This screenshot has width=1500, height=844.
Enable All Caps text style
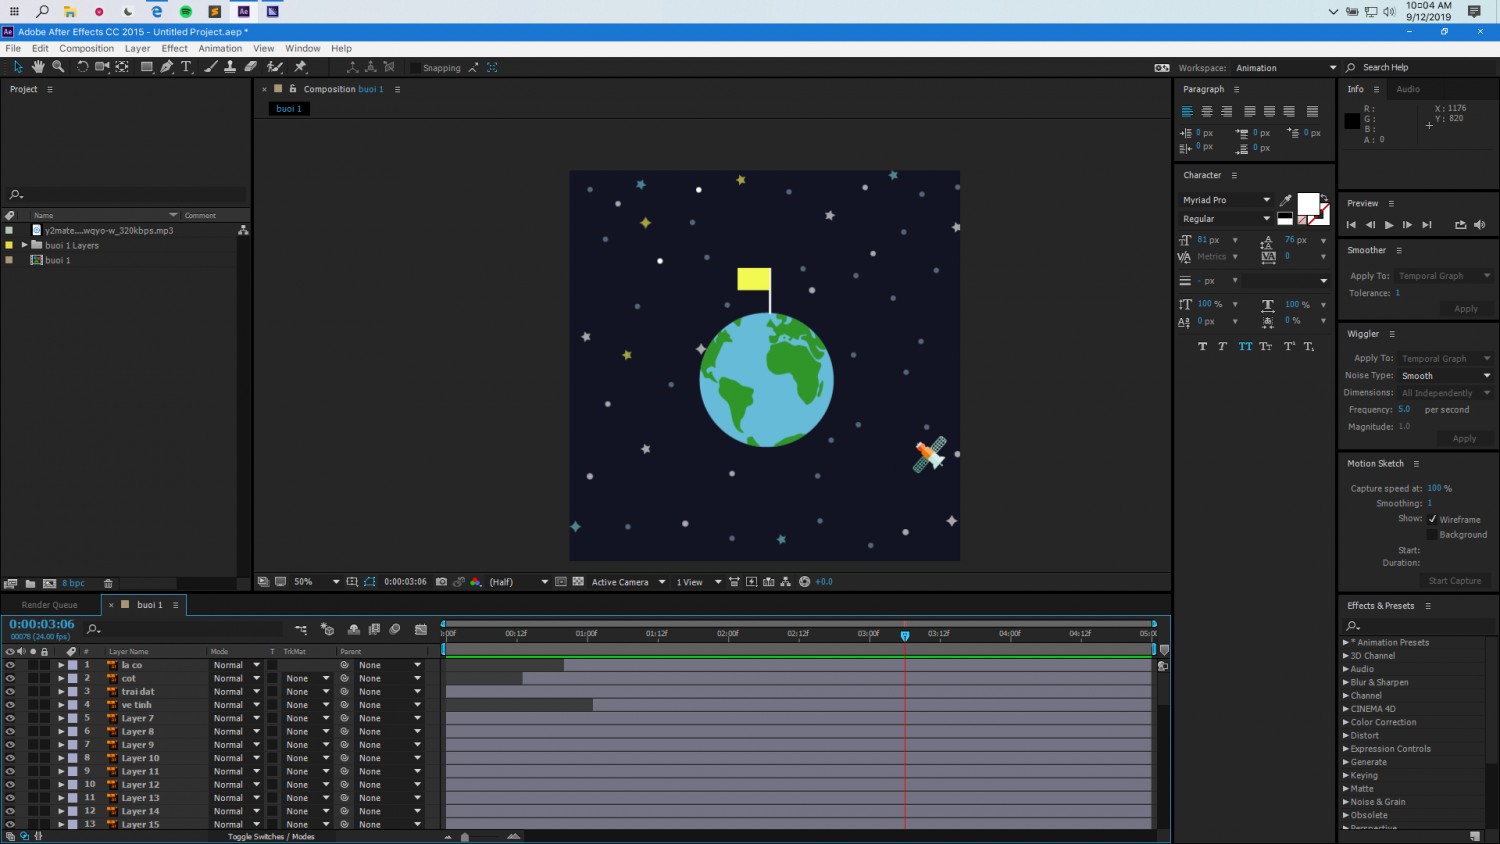pos(1245,346)
